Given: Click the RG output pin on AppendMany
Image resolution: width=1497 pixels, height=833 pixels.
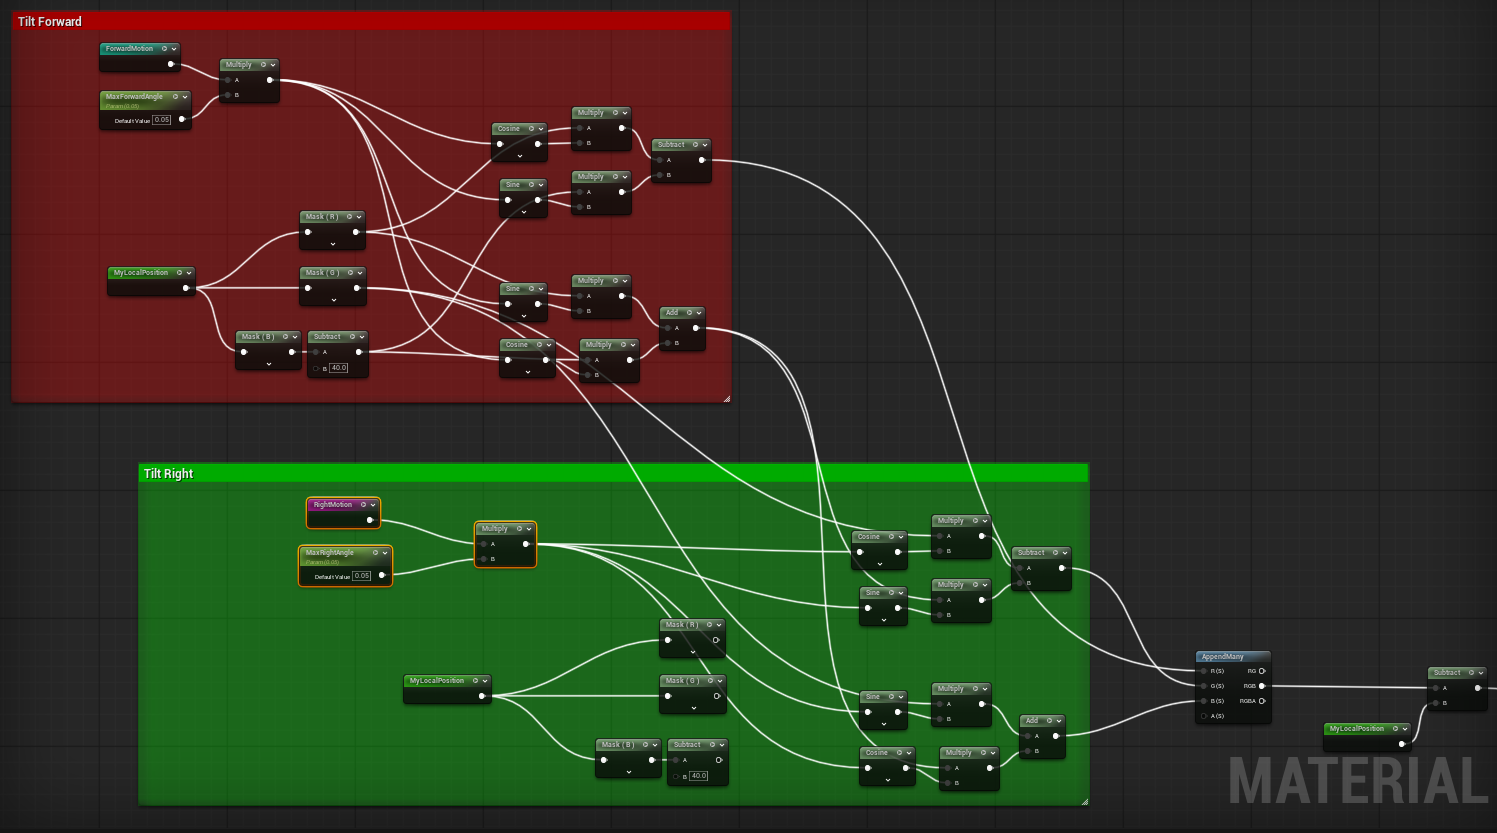Looking at the screenshot, I should tap(1262, 671).
